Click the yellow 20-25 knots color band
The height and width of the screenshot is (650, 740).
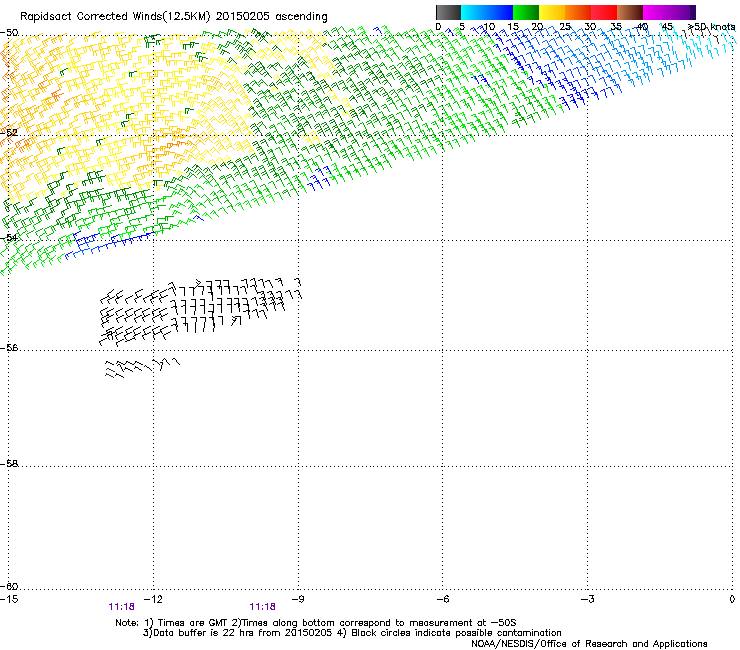[x=552, y=12]
